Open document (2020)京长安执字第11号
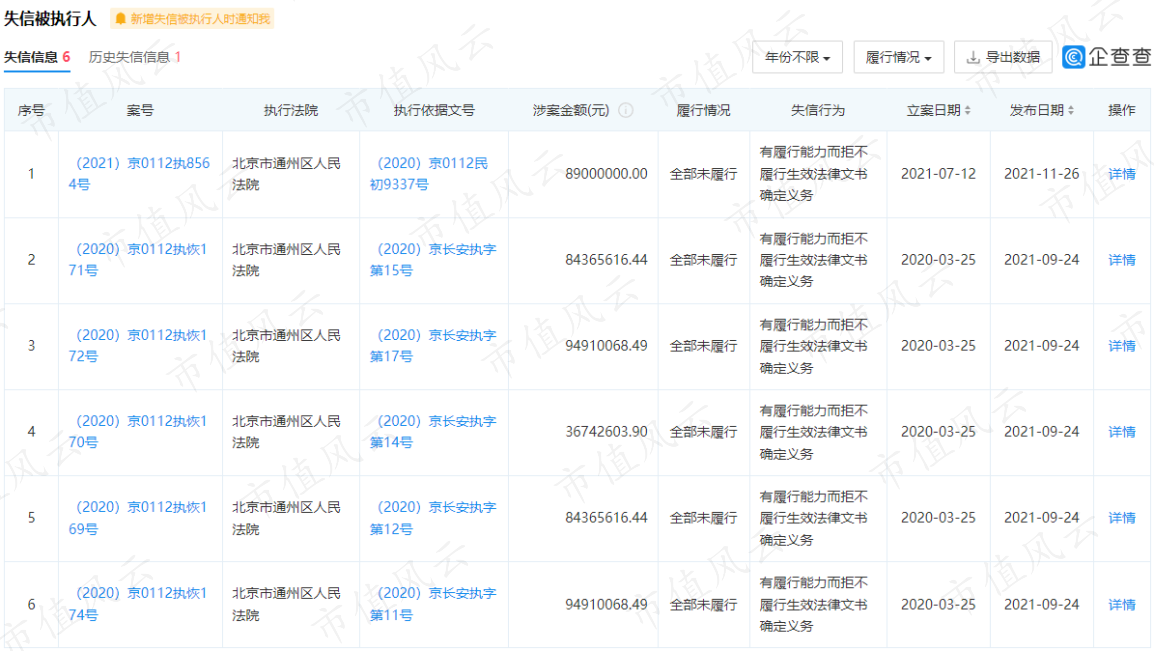 point(433,604)
